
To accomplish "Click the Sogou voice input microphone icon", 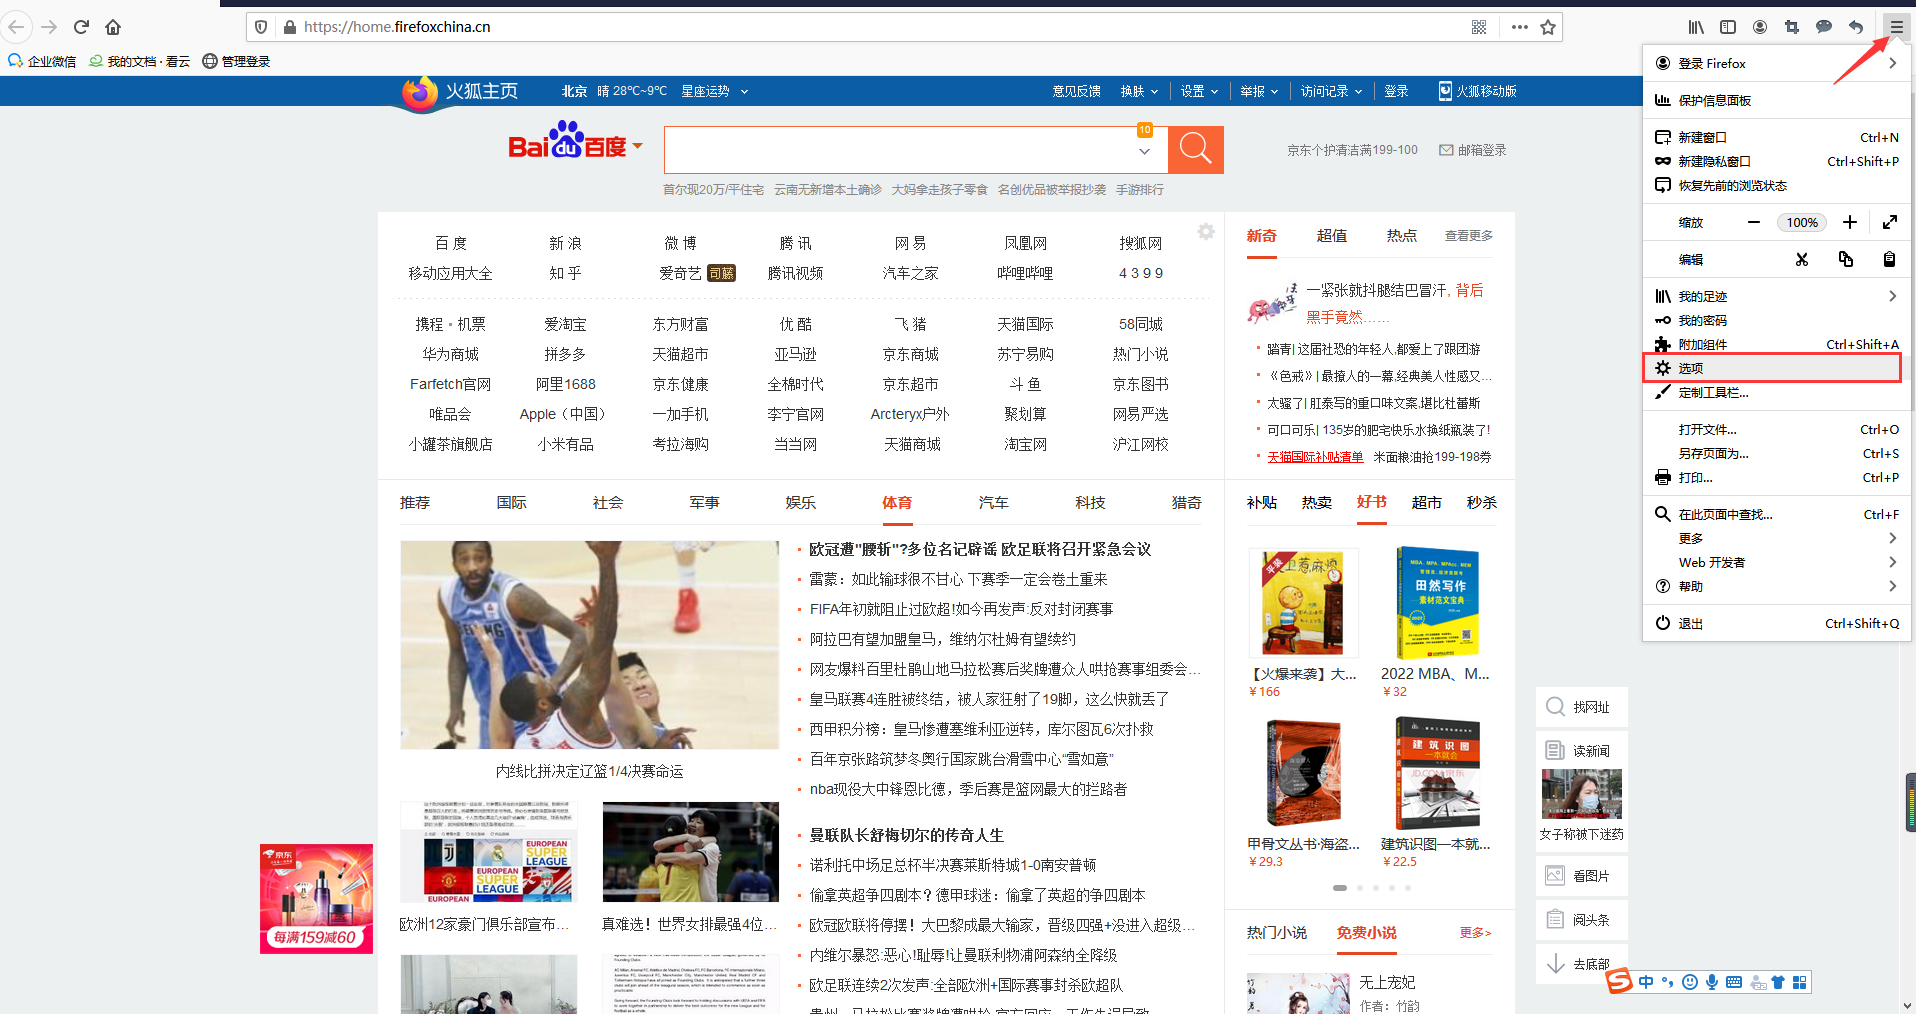I will [x=1712, y=982].
